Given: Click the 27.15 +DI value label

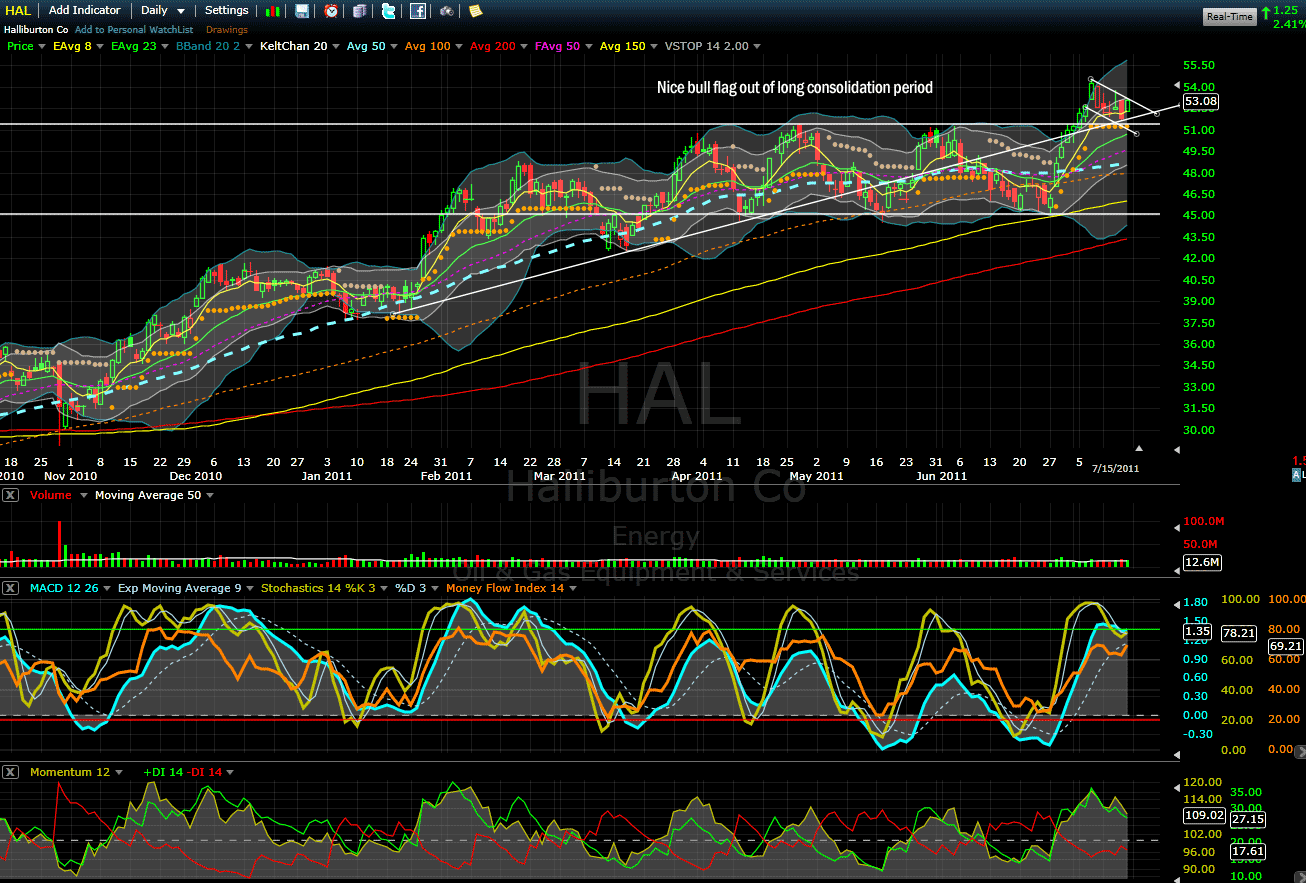Looking at the screenshot, I should pyautogui.click(x=1247, y=819).
